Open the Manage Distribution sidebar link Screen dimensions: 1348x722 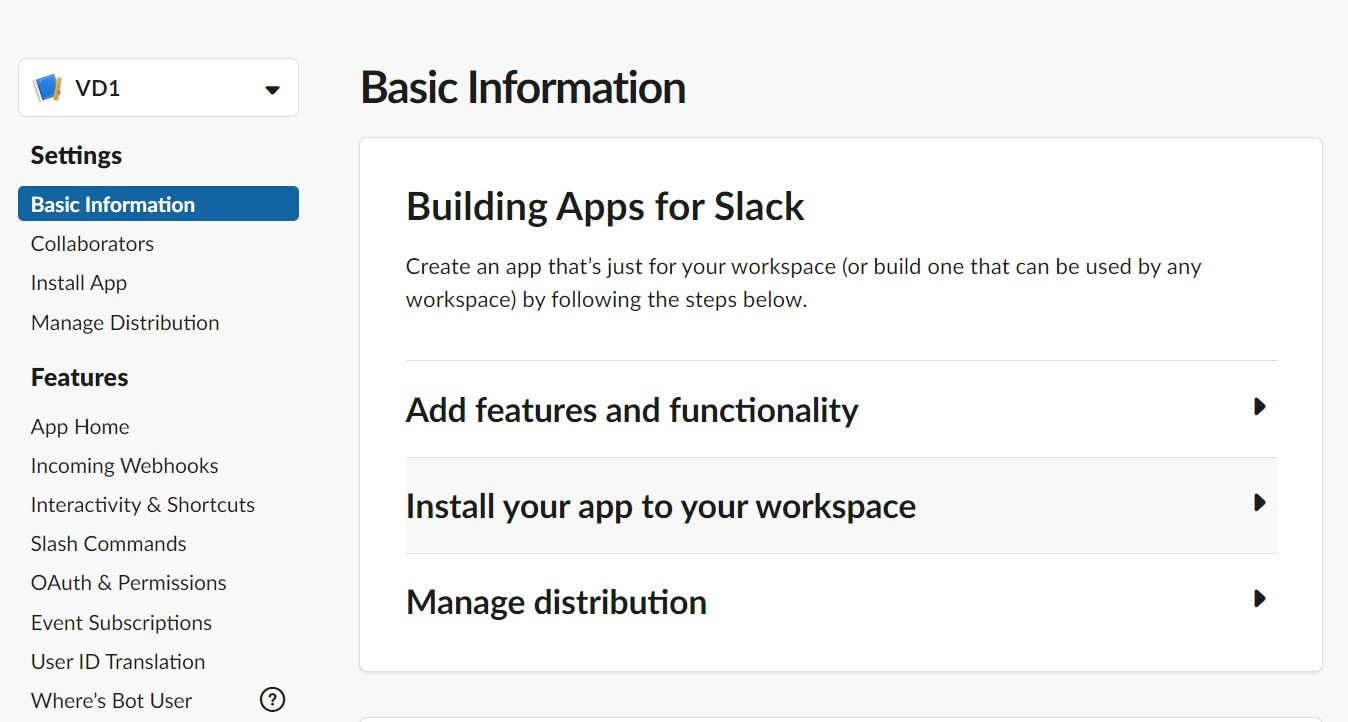point(125,323)
